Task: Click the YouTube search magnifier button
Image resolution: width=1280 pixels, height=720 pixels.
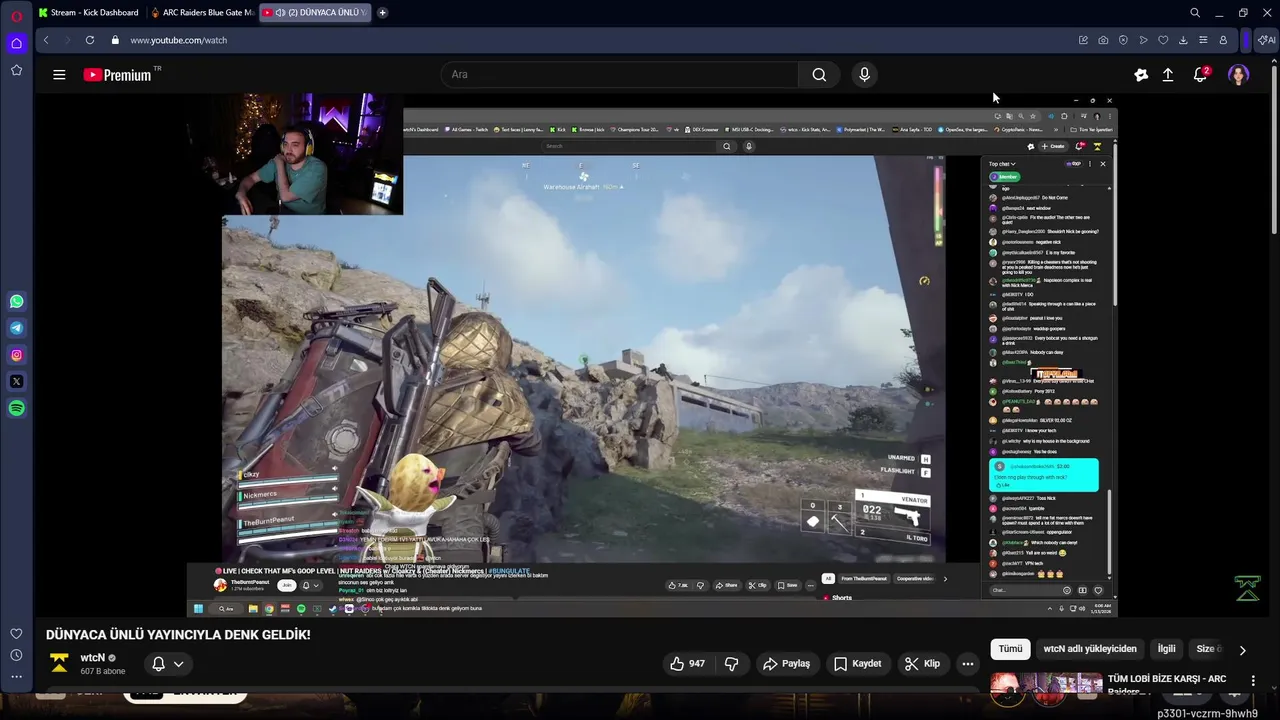Action: point(819,74)
